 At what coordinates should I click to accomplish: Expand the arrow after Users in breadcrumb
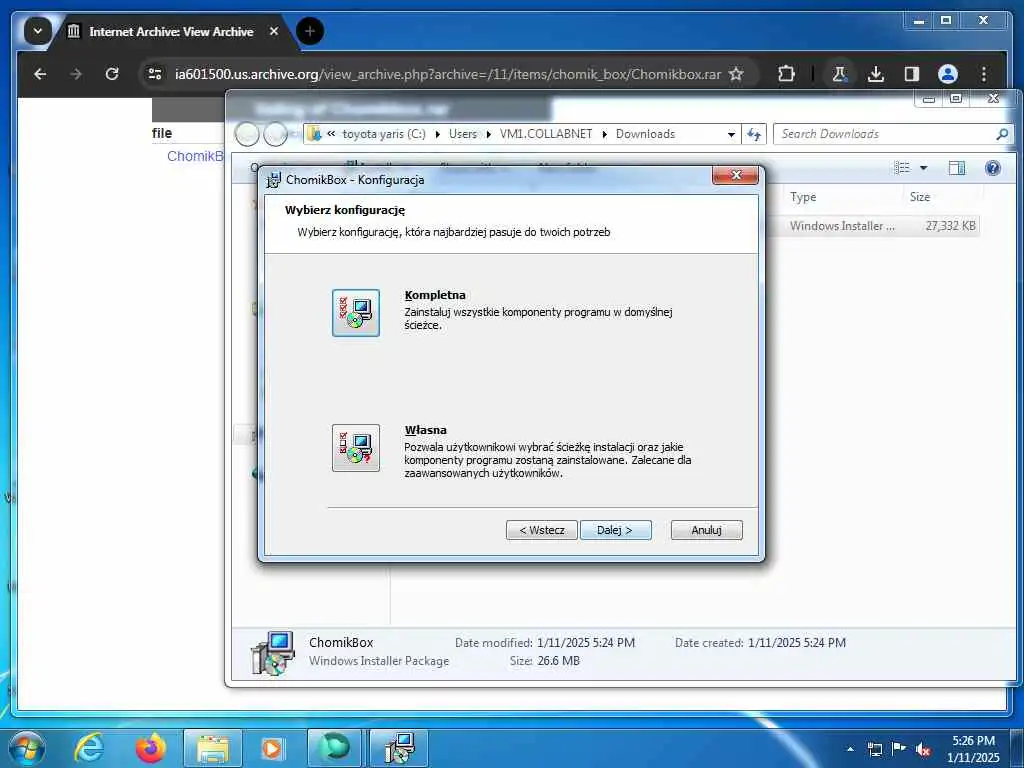488,135
